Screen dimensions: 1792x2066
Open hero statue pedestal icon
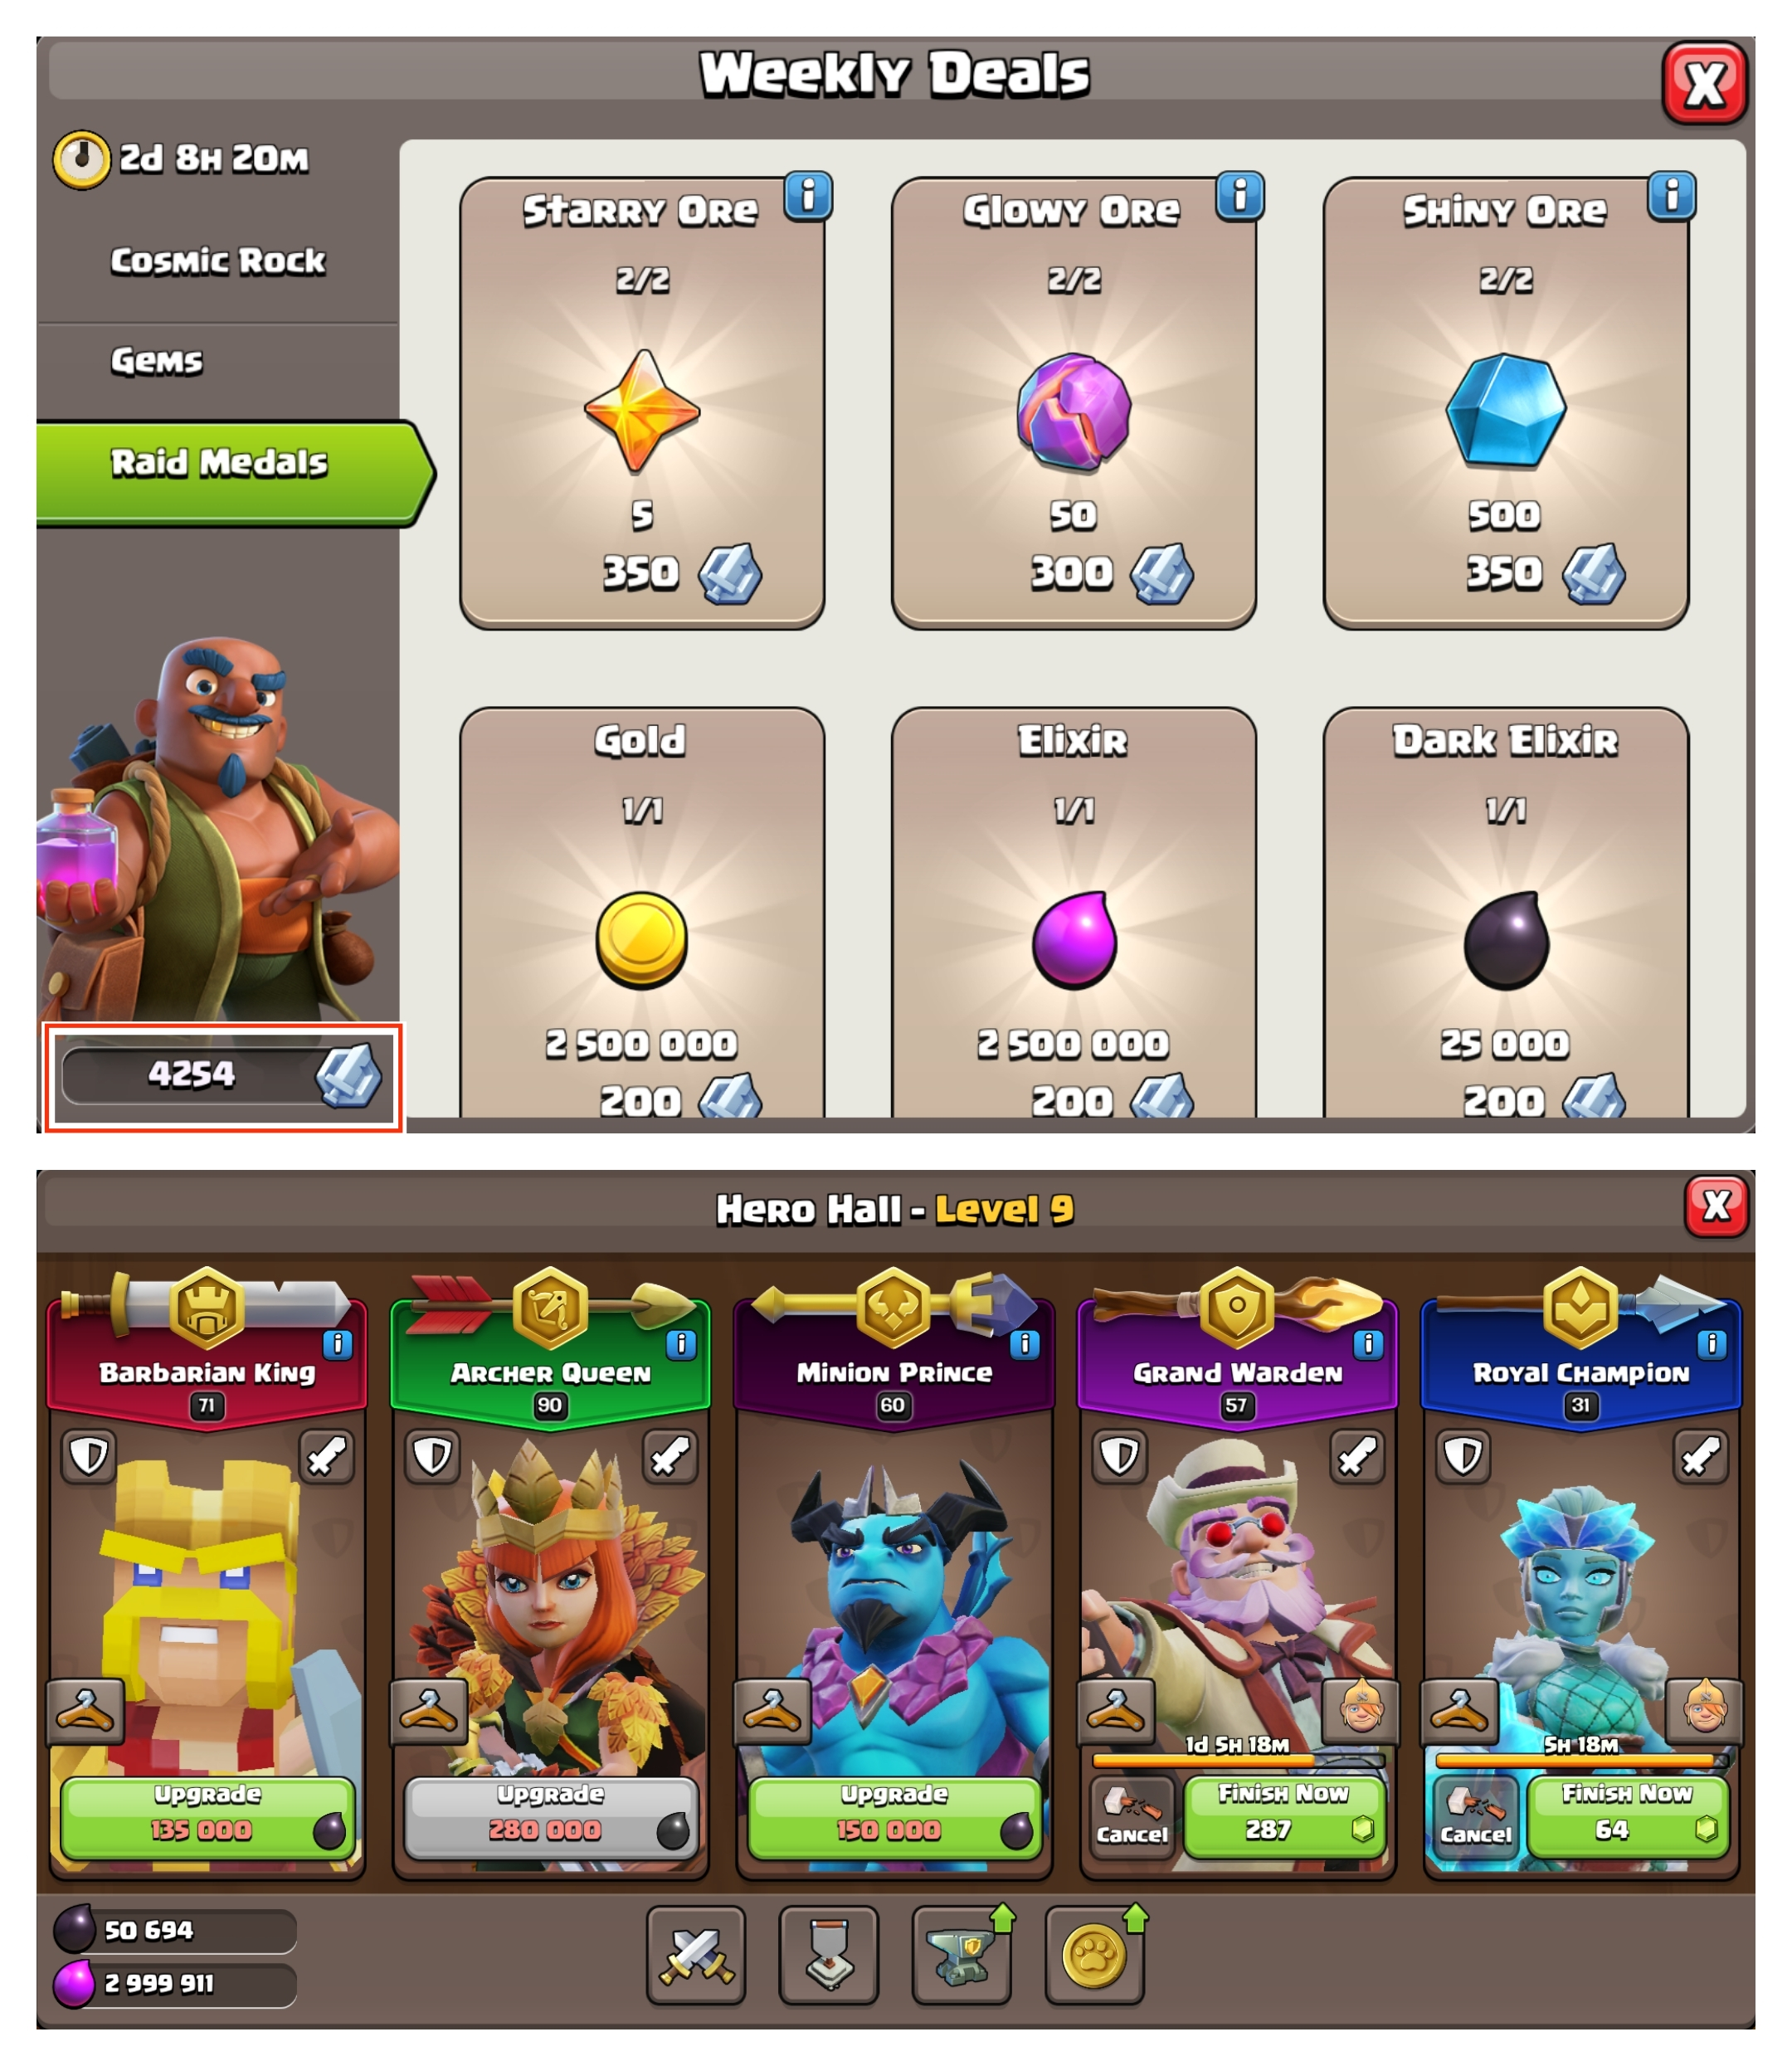[x=829, y=1955]
